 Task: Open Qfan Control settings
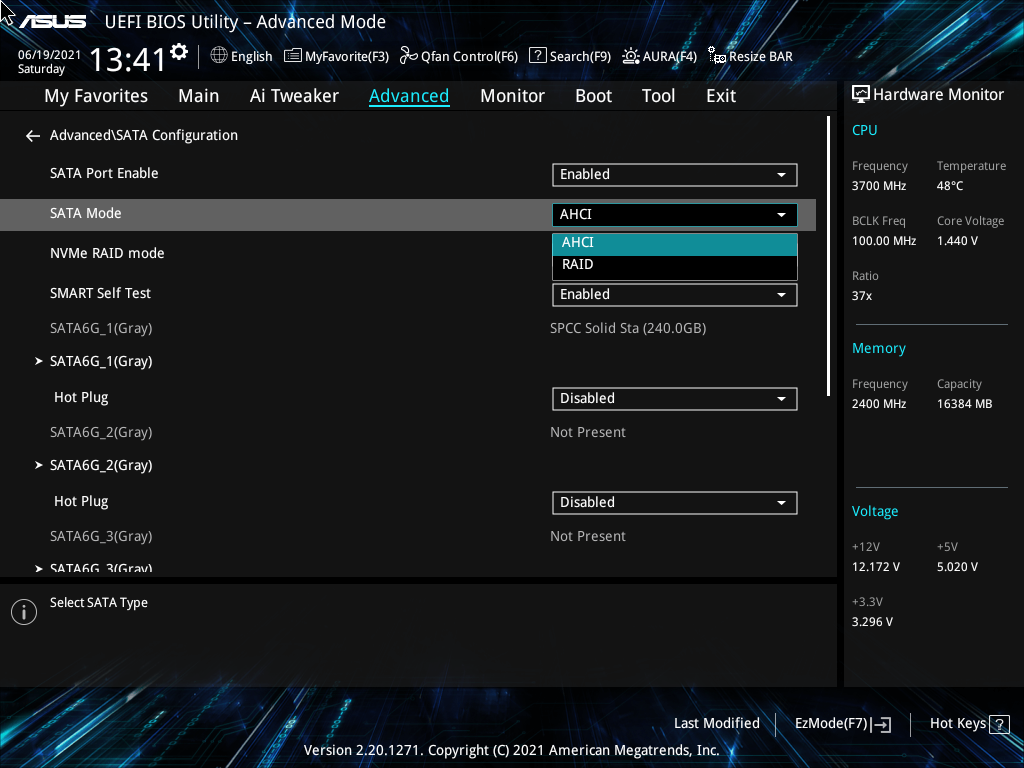[458, 56]
